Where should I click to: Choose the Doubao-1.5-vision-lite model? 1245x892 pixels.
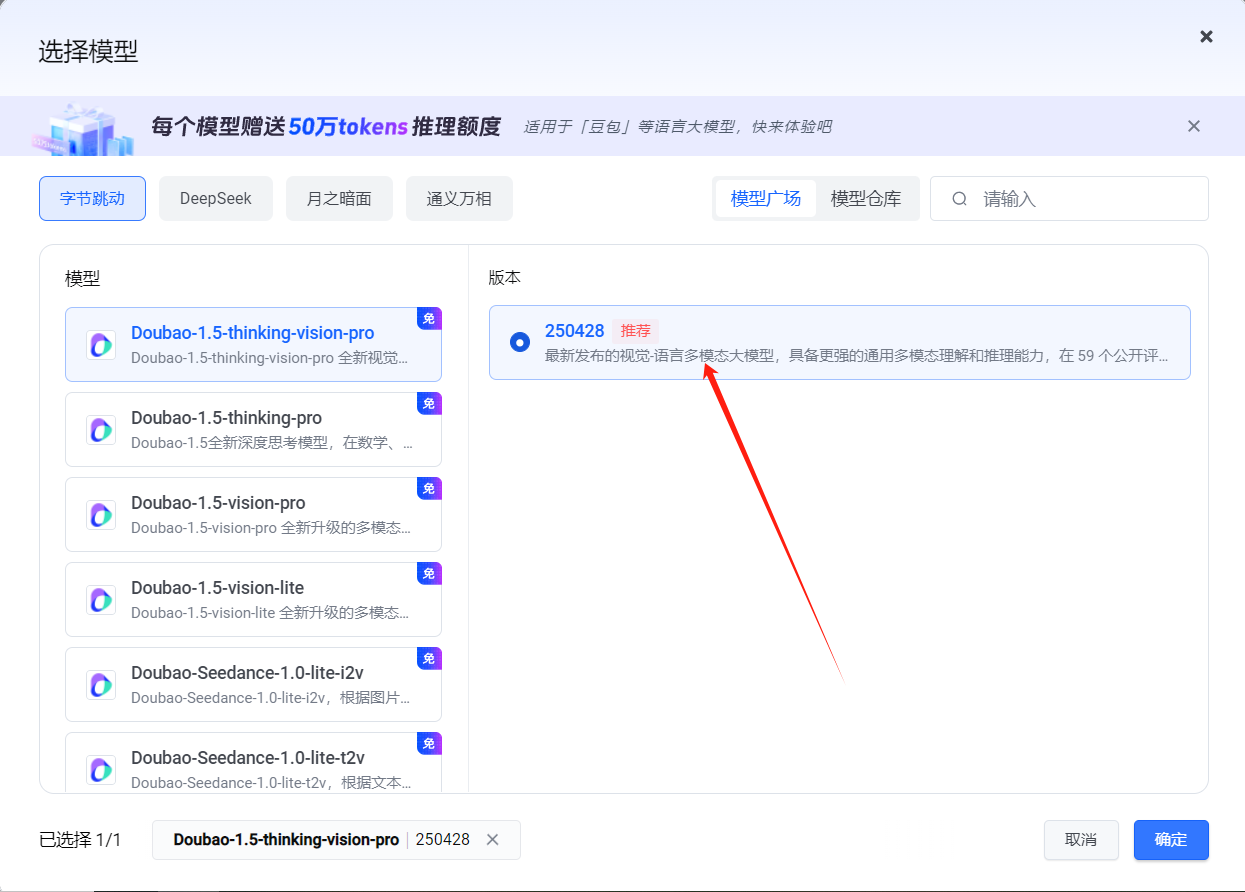[x=253, y=599]
